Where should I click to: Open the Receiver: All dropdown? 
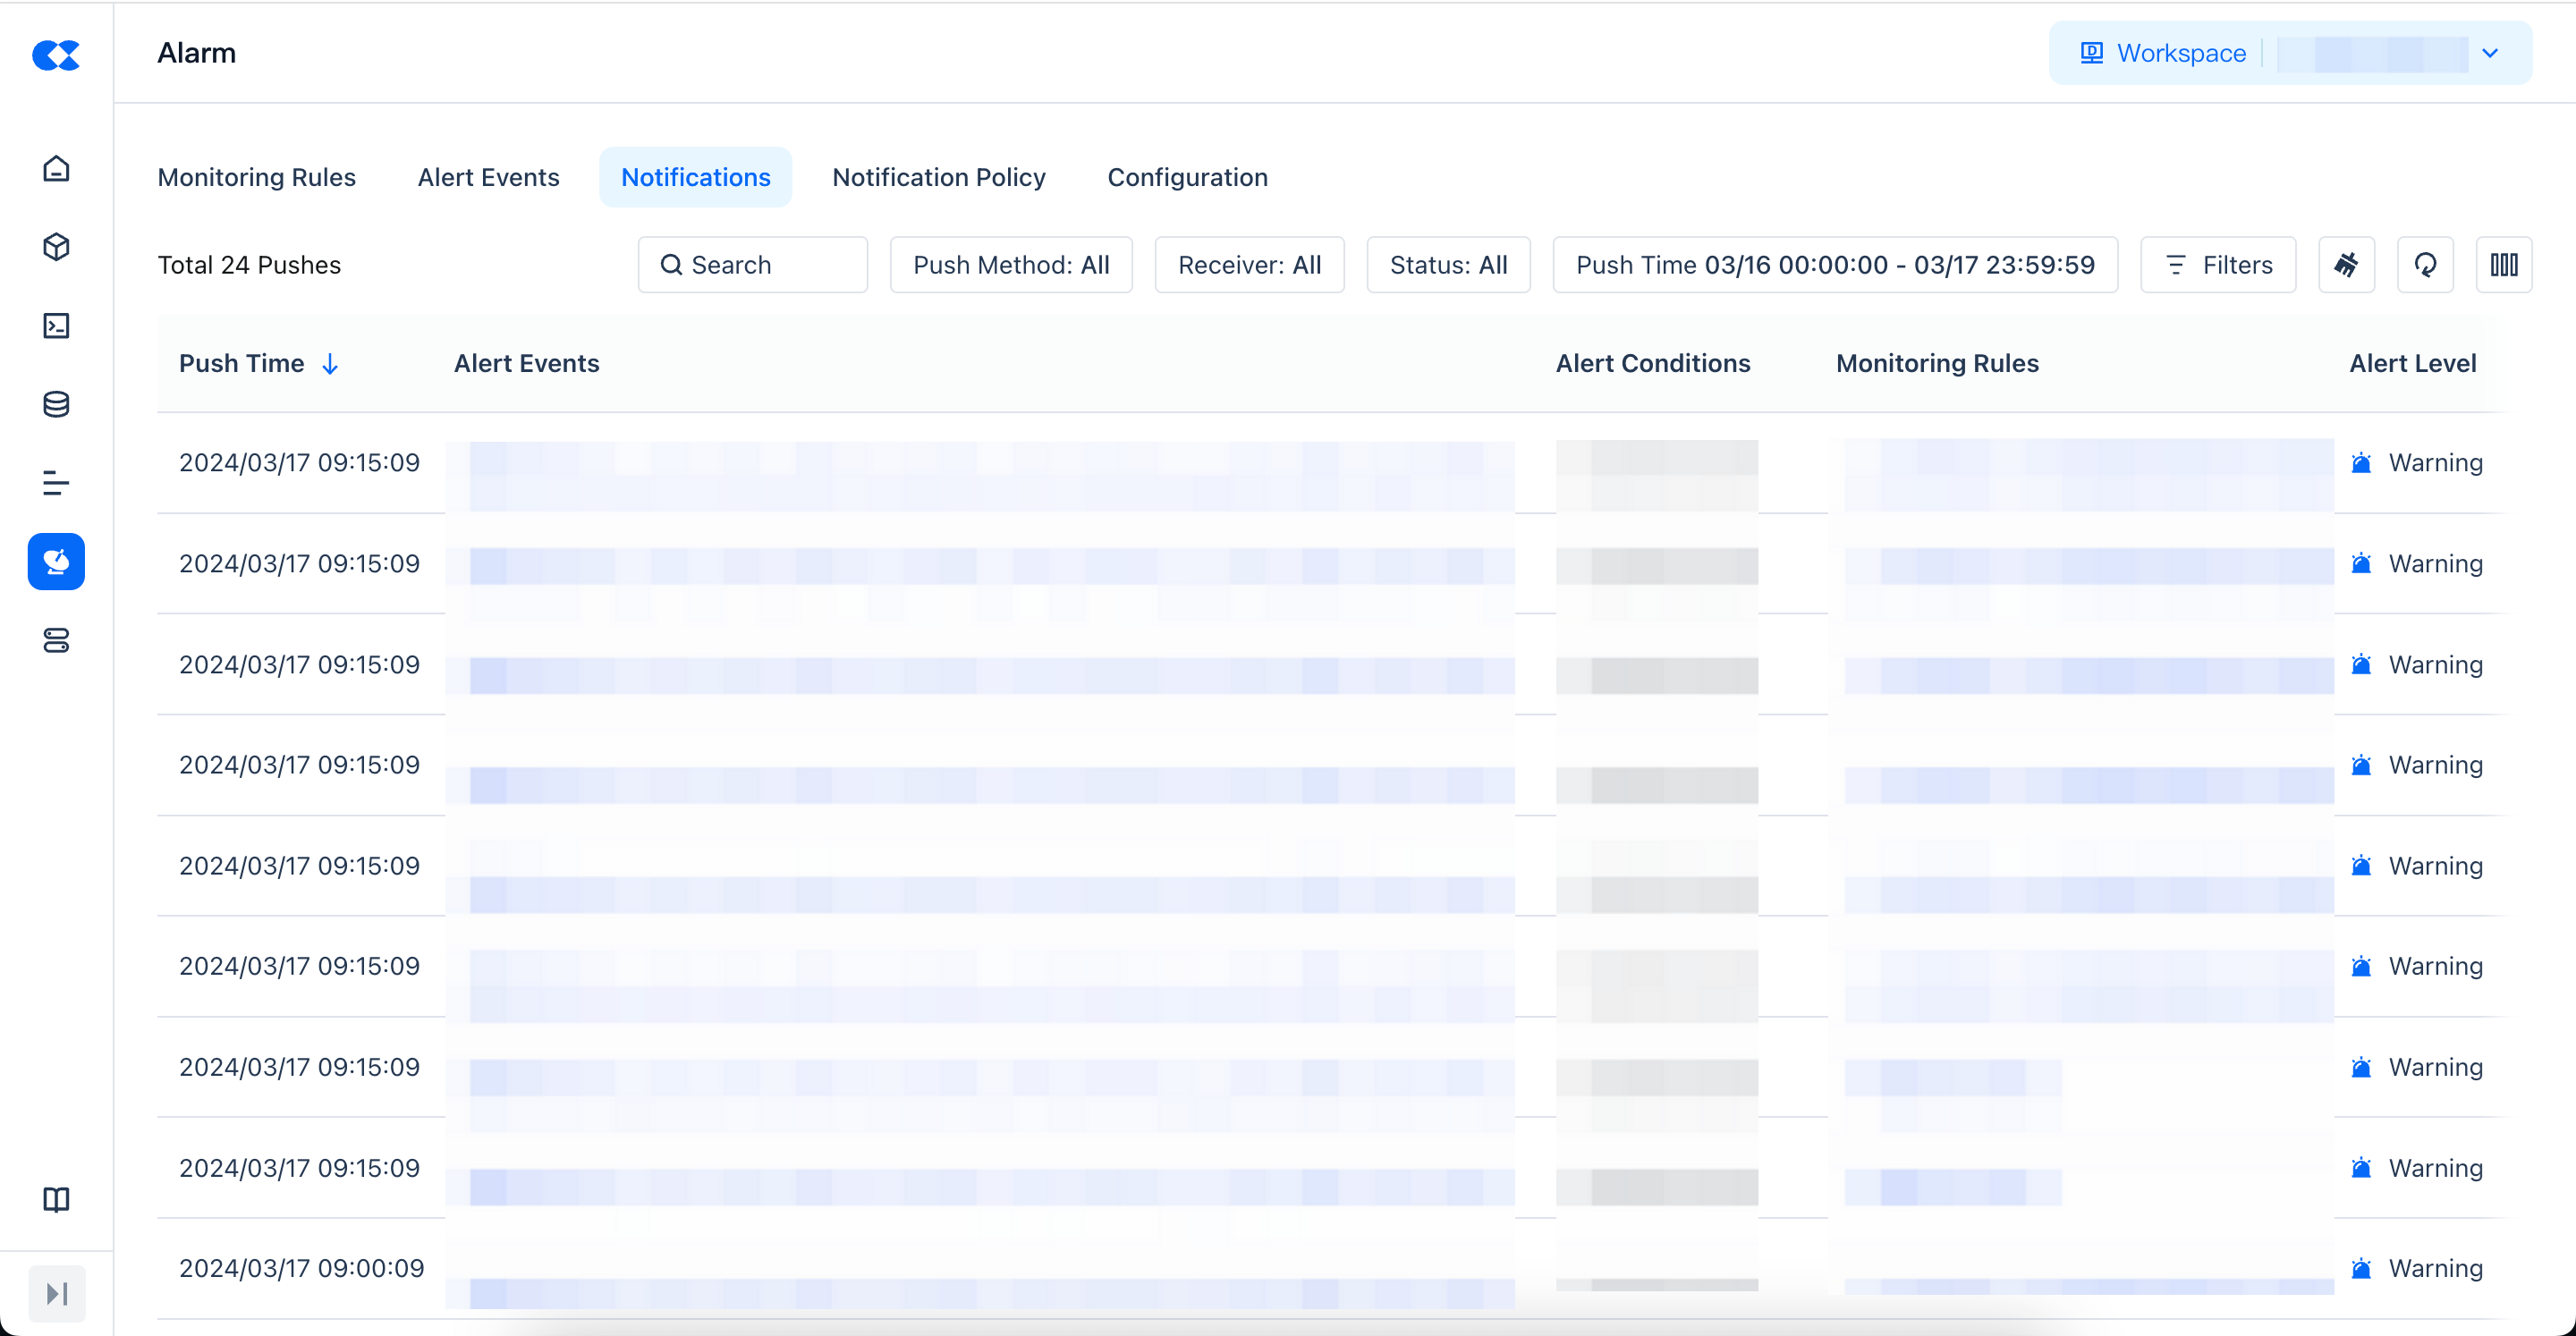click(1249, 265)
